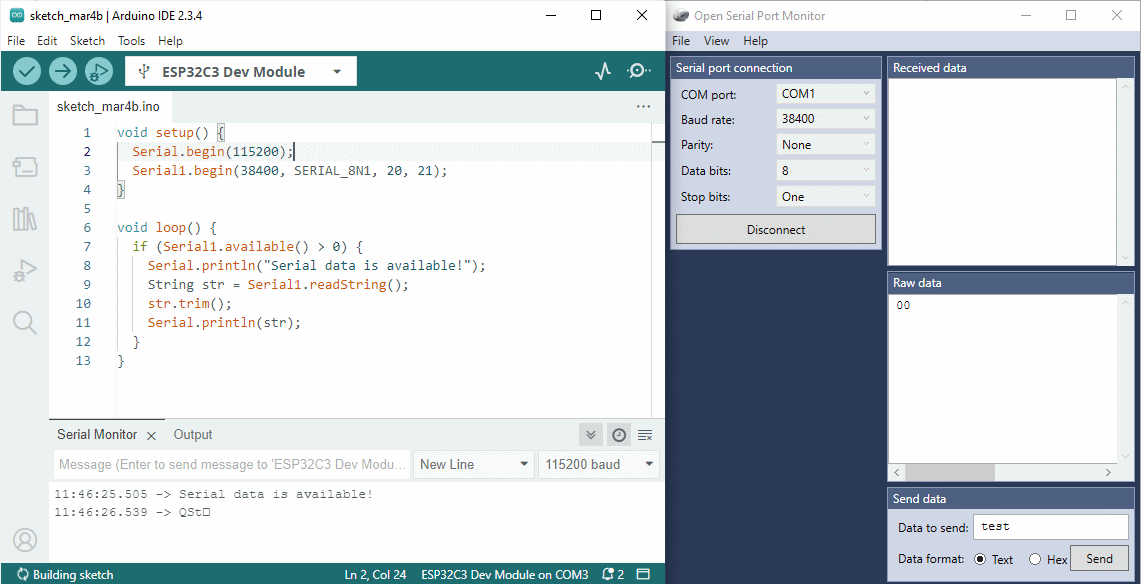This screenshot has width=1141, height=584.
Task: Open the Boards Manager sidebar icon
Action: (25, 167)
